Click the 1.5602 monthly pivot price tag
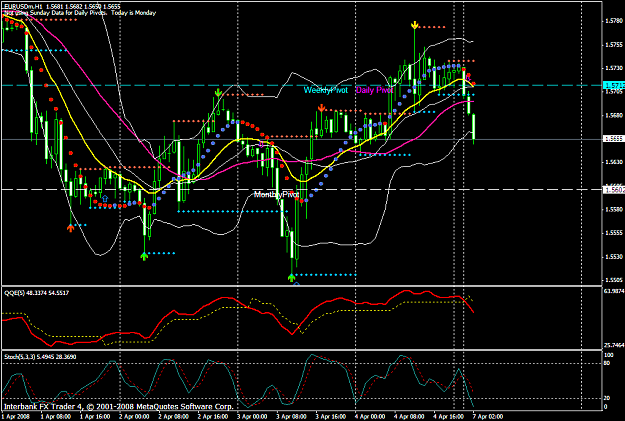The height and width of the screenshot is (421, 625). click(614, 190)
